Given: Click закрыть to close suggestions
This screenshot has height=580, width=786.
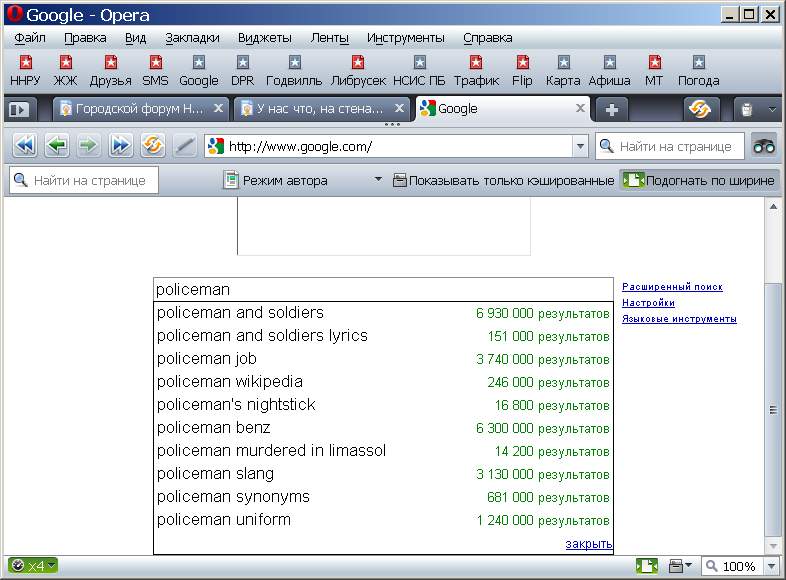Looking at the screenshot, I should pos(588,544).
